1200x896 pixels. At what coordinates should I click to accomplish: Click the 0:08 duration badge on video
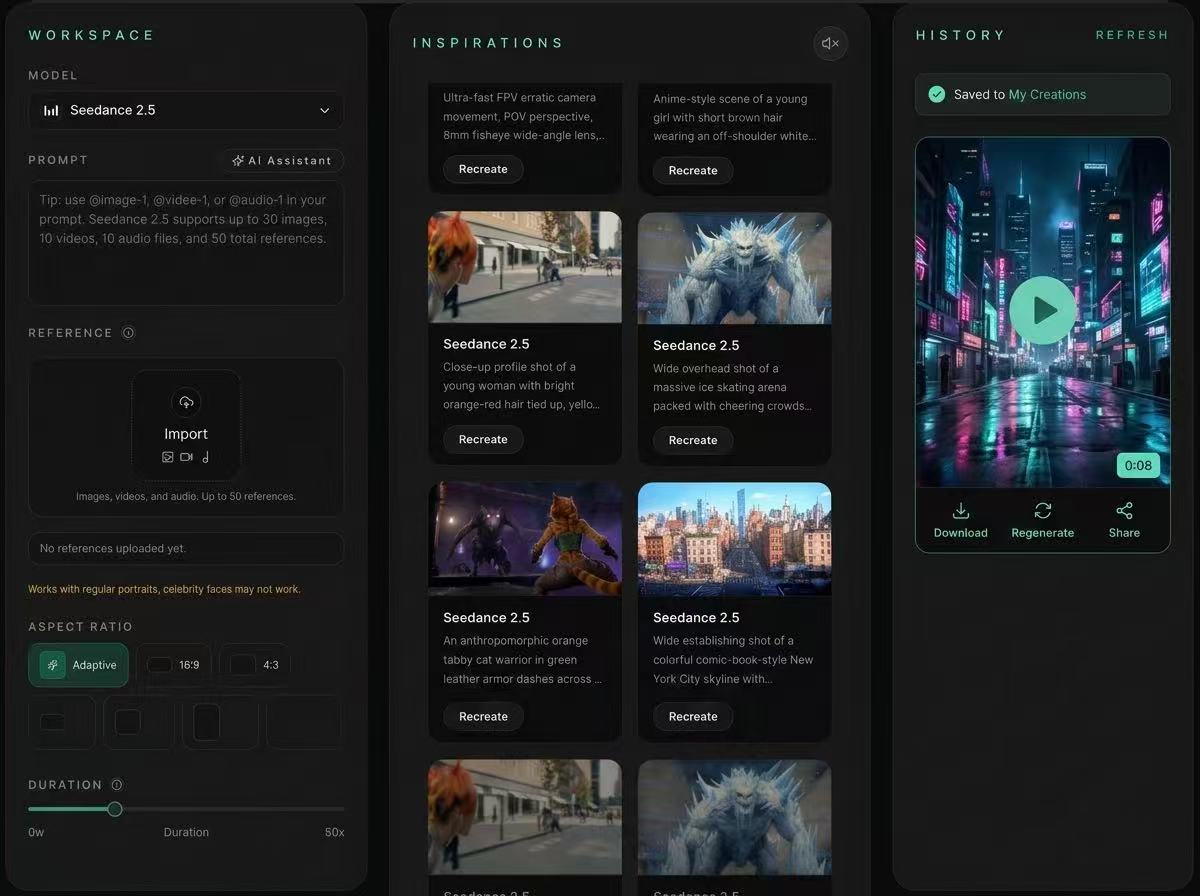point(1138,465)
